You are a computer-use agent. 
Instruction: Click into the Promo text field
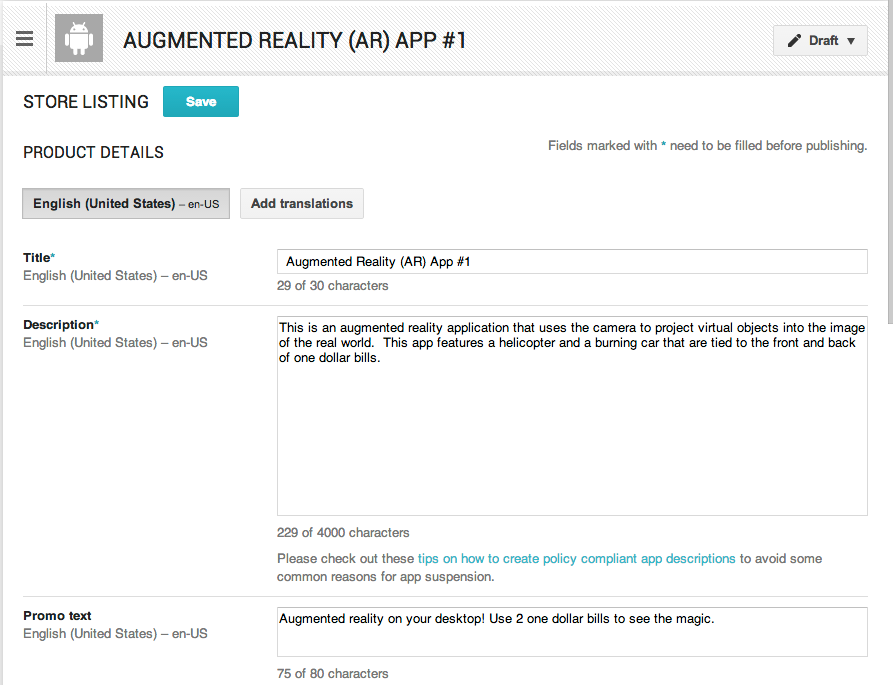pos(572,631)
